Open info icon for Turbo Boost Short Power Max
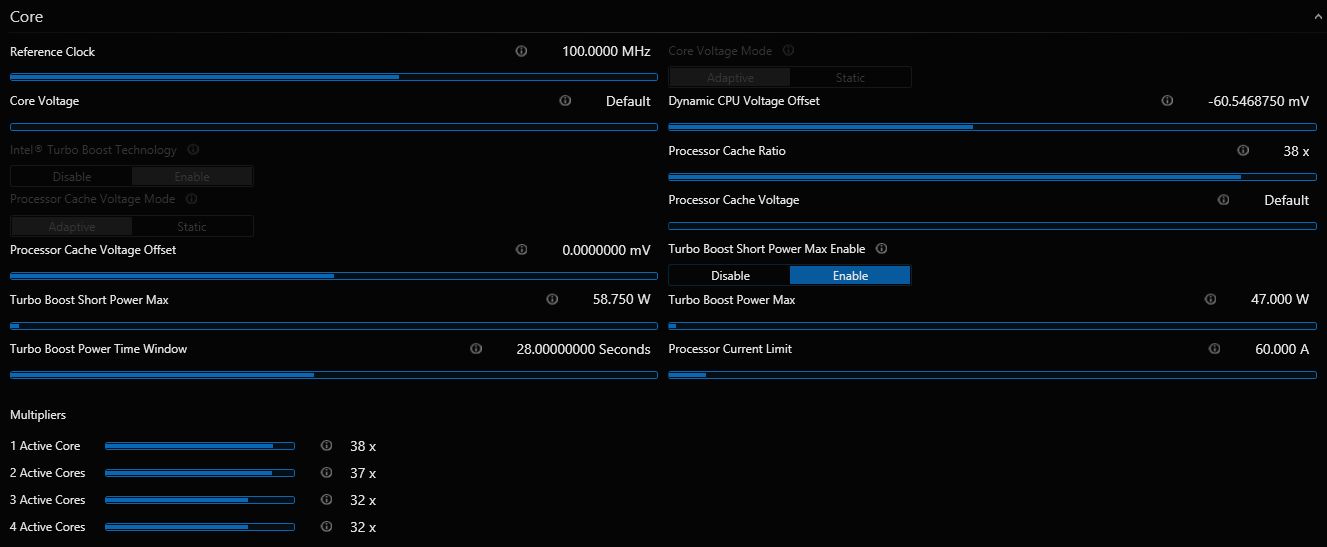1327x547 pixels. coord(552,299)
